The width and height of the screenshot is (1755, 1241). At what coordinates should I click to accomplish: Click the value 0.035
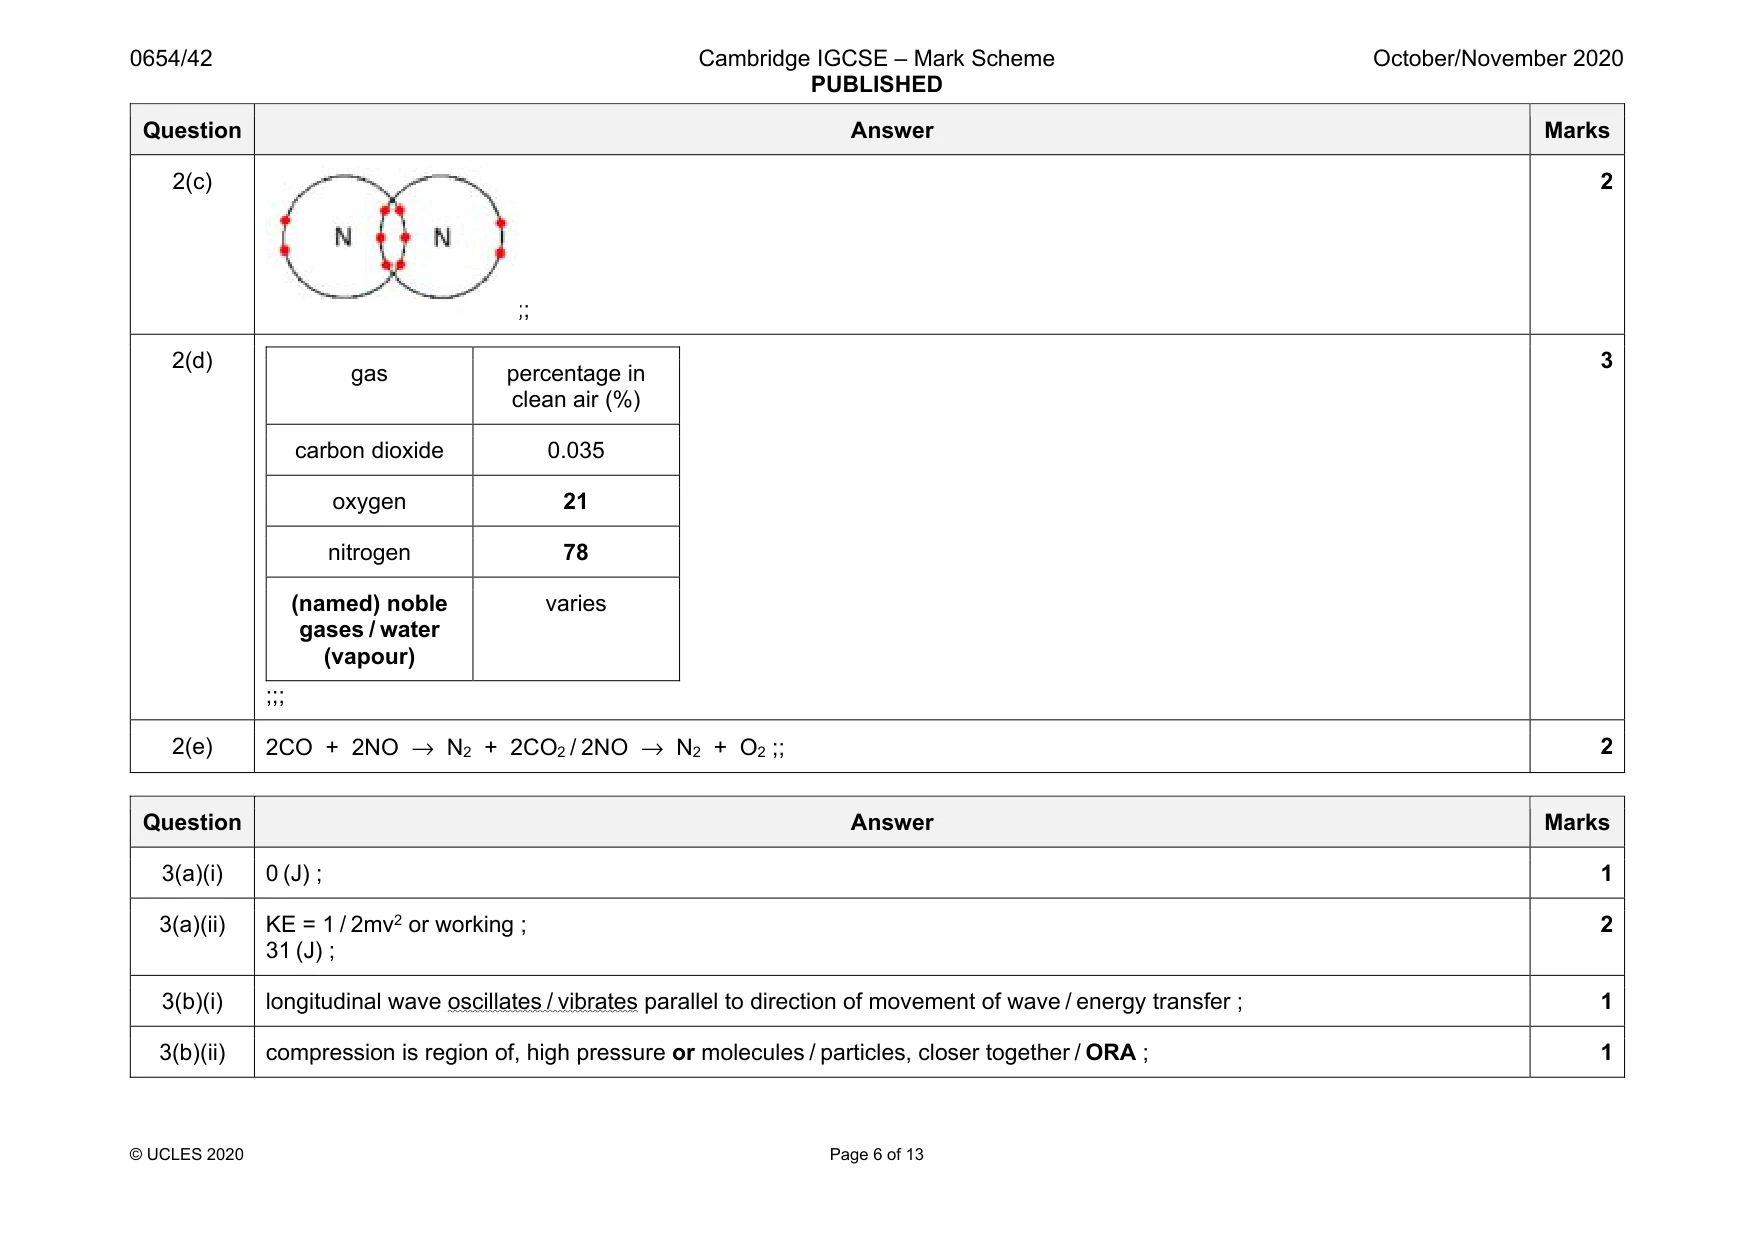[x=576, y=450]
